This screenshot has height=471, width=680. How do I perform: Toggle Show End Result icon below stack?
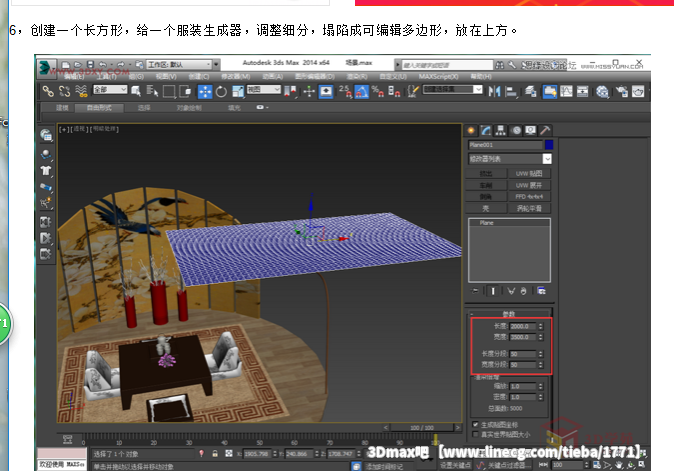point(493,291)
